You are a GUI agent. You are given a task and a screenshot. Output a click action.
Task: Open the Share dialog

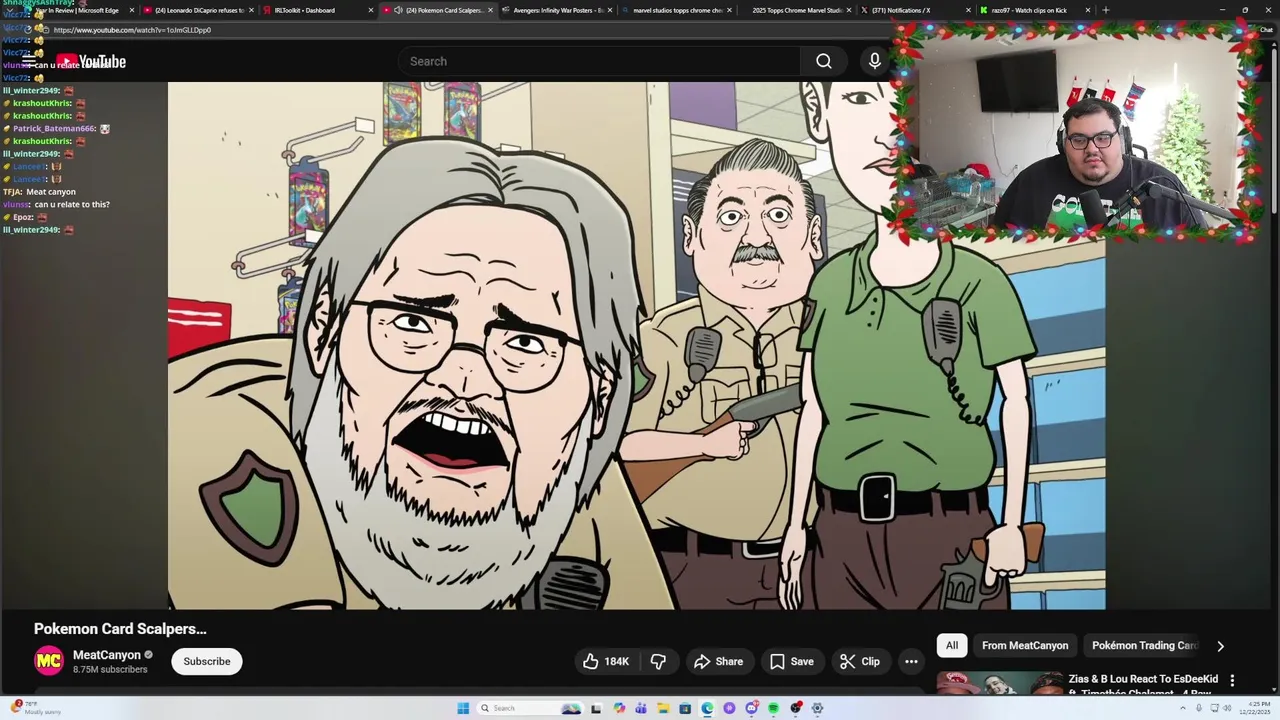click(718, 661)
